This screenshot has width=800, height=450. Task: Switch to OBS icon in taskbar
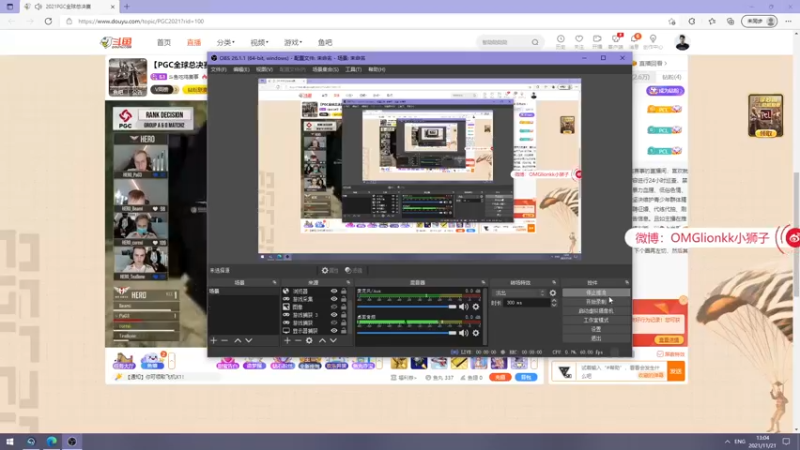pyautogui.click(x=72, y=441)
